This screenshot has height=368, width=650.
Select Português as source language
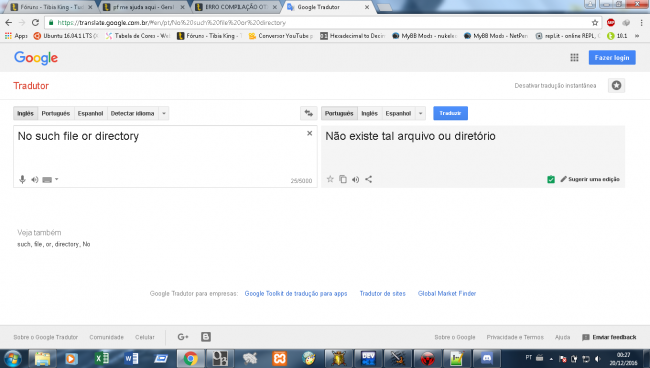click(x=56, y=113)
